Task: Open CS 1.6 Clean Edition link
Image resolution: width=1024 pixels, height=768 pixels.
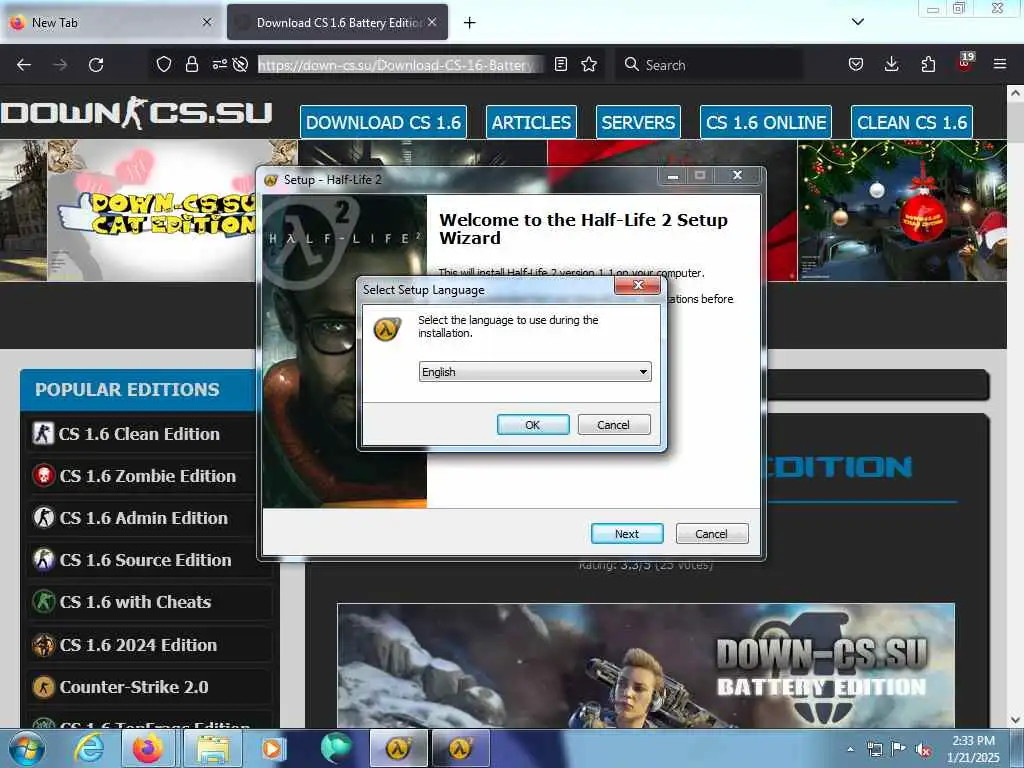Action: (x=138, y=434)
